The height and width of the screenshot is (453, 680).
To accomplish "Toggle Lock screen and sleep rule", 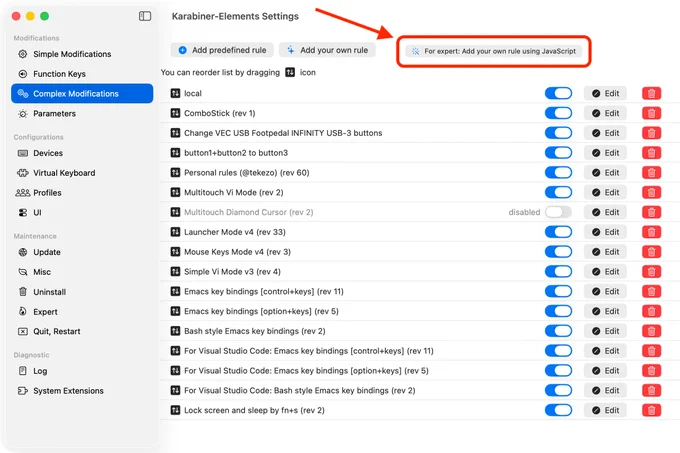I will pyautogui.click(x=558, y=410).
